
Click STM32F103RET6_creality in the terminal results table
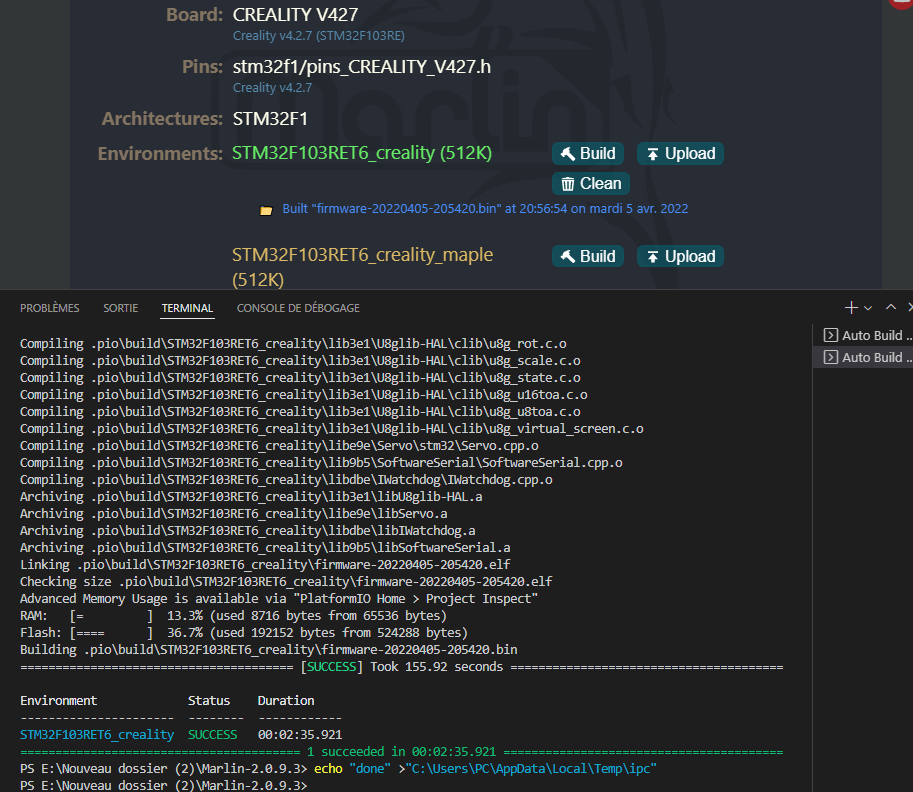click(x=97, y=734)
